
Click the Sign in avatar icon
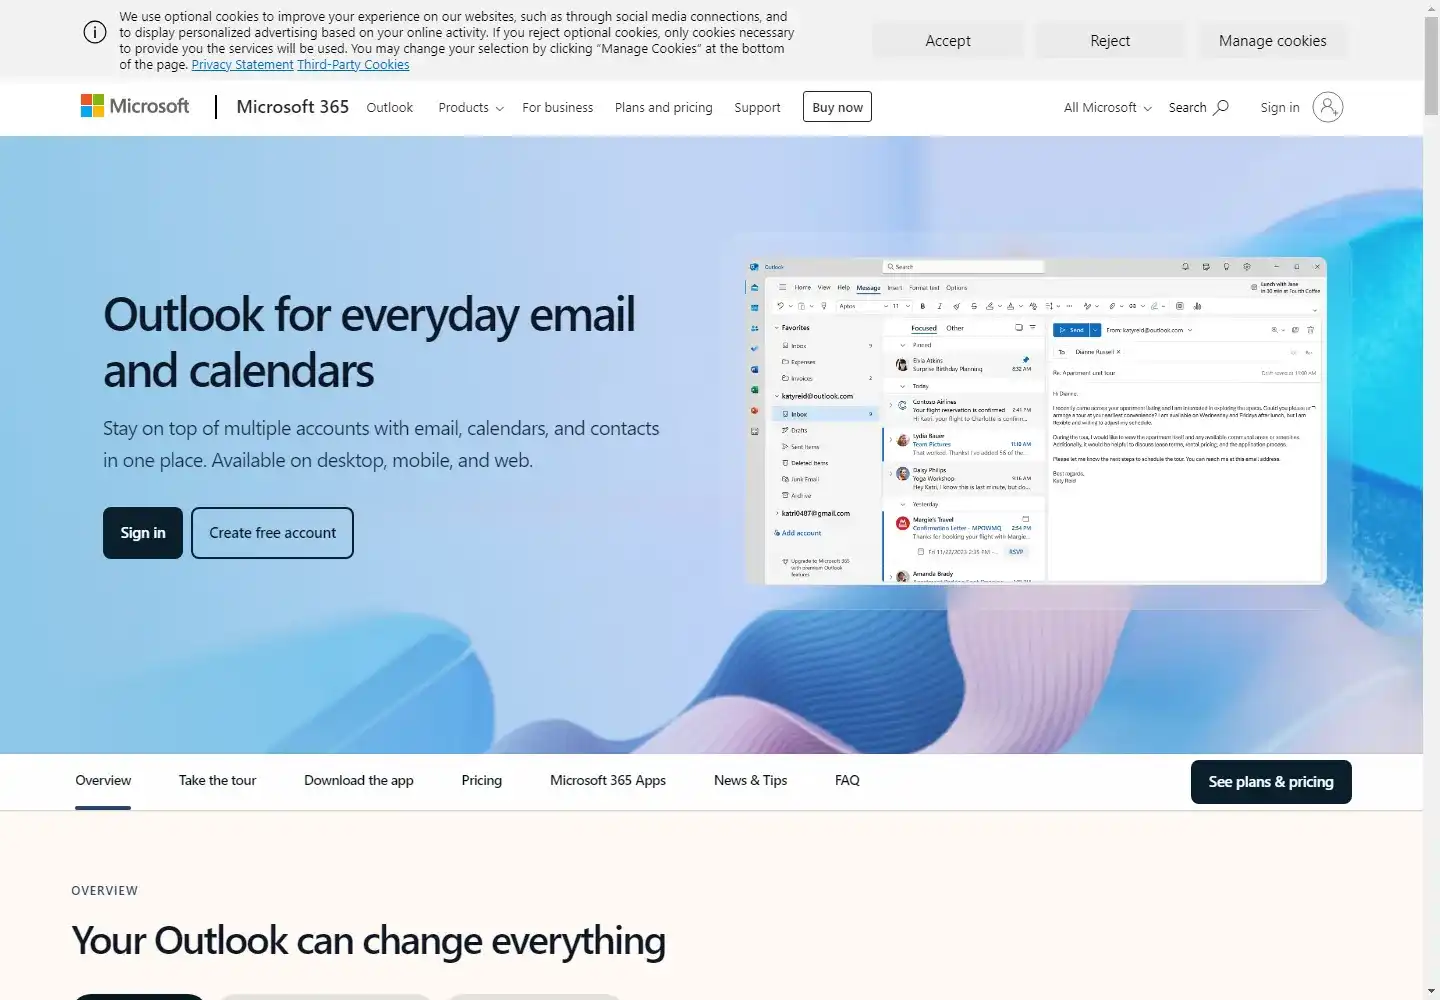[x=1328, y=107]
